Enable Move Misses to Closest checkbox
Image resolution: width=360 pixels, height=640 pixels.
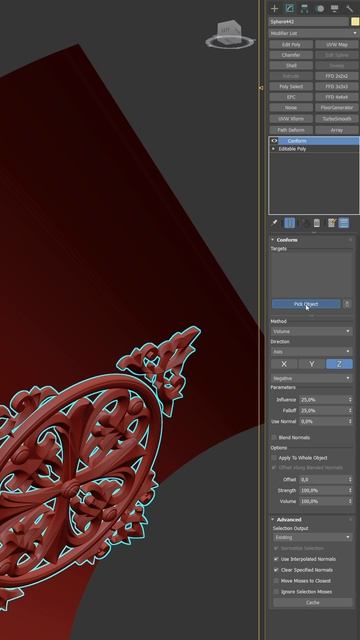[x=276, y=581]
